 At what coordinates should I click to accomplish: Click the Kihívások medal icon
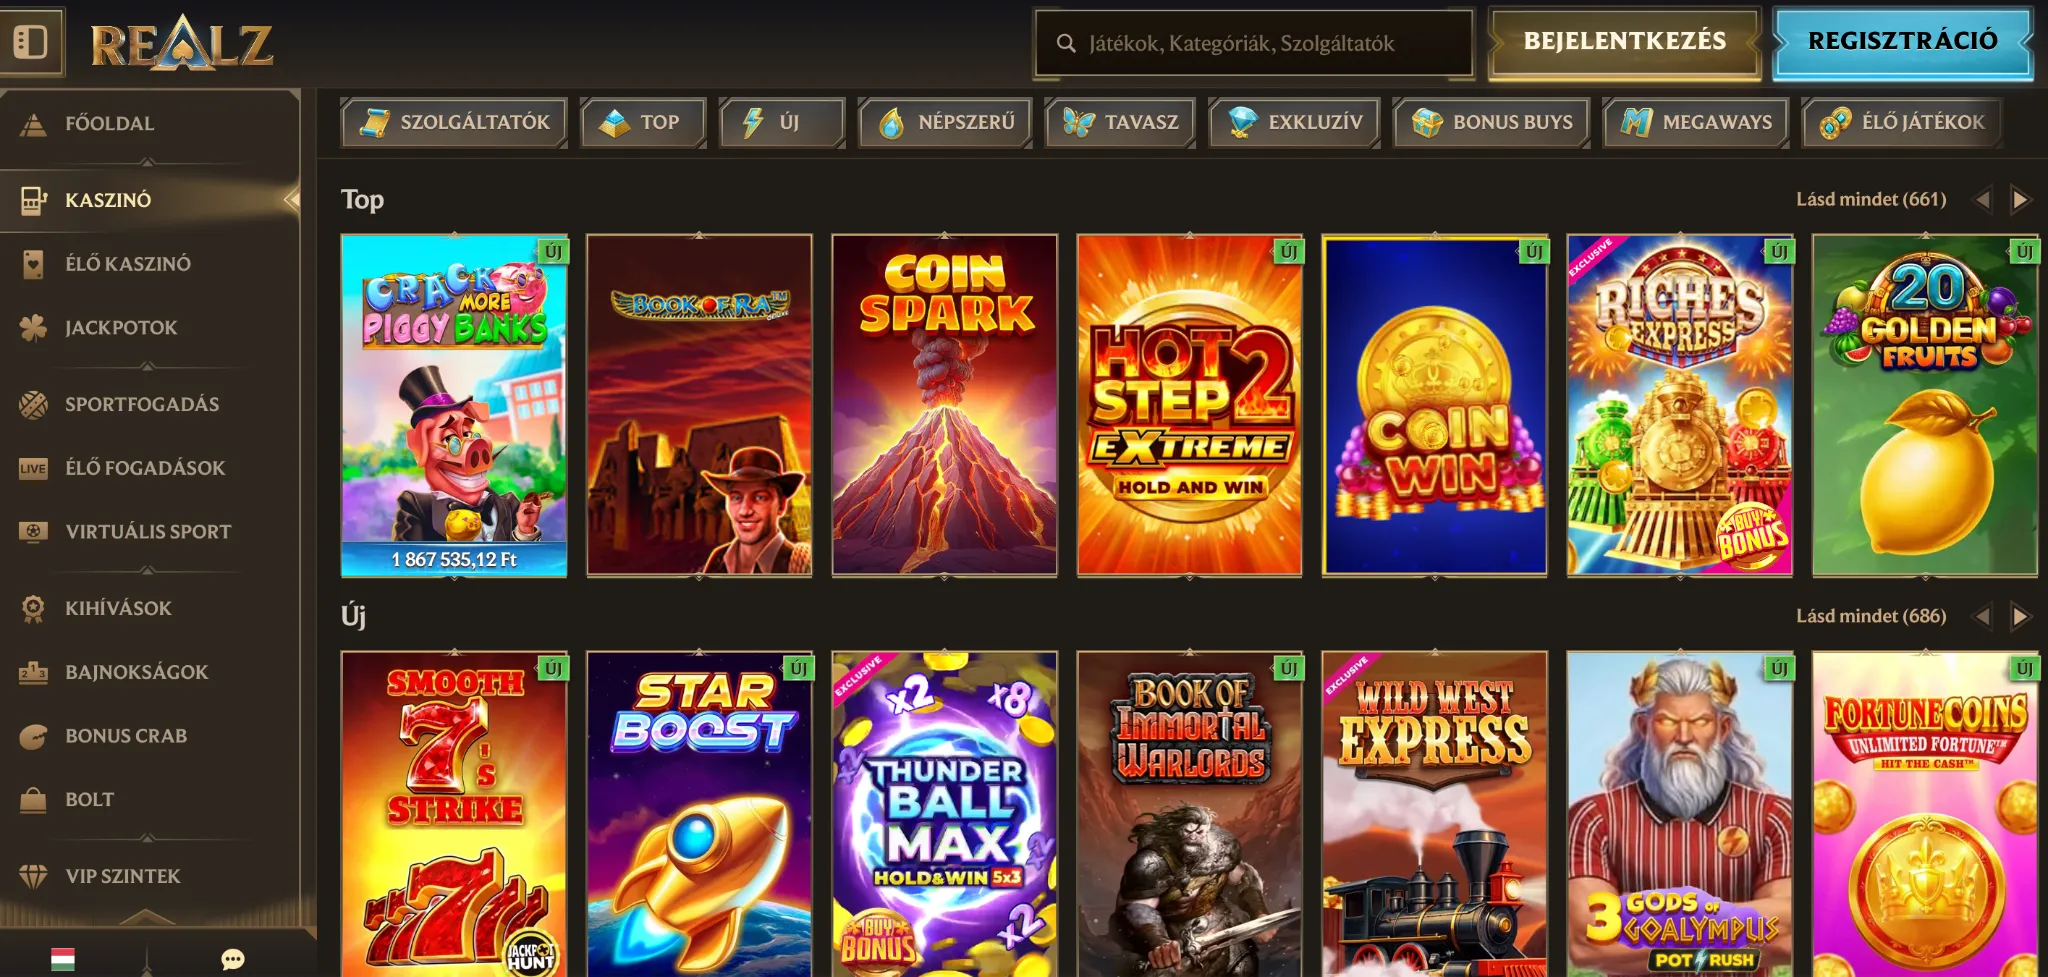coord(33,608)
